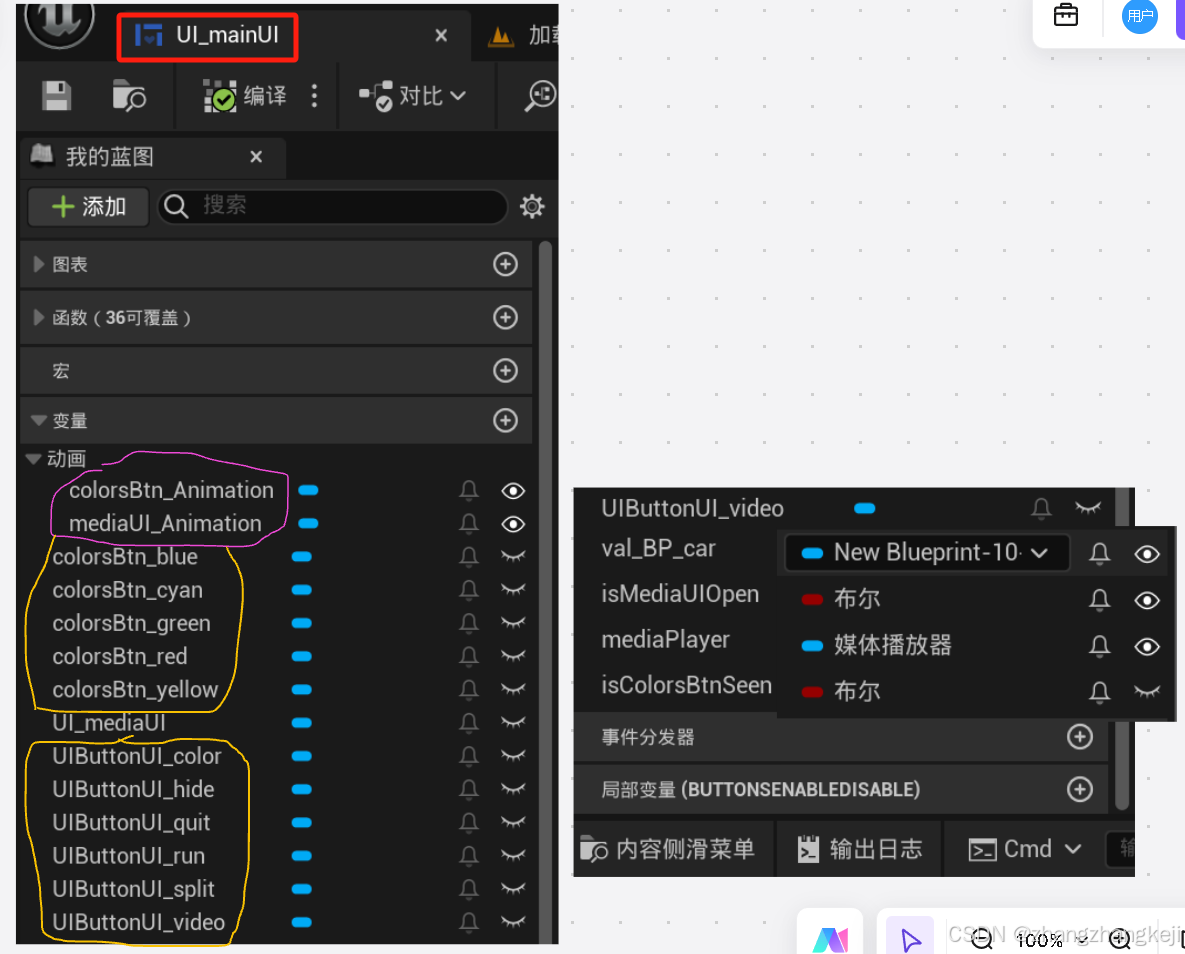
Task: Open the 对比 diff dropdown
Action: 417,95
